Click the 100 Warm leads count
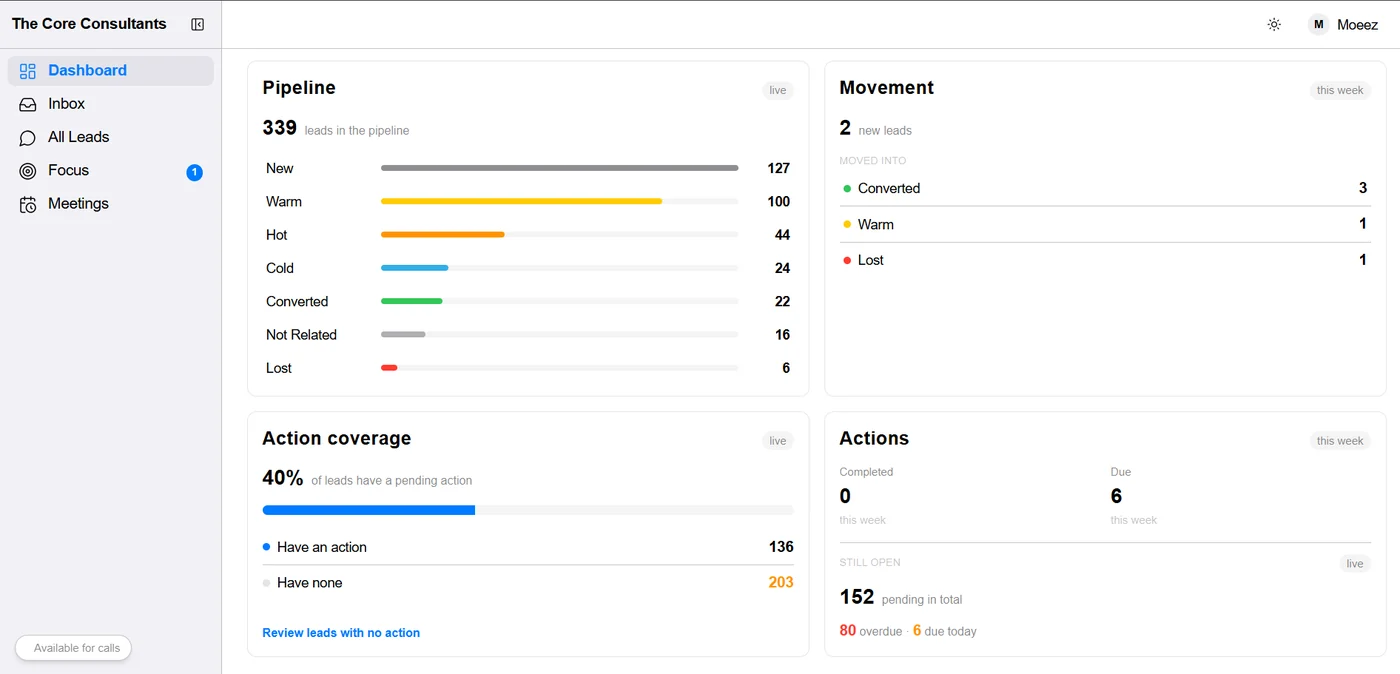The height and width of the screenshot is (674, 1400). coord(779,201)
